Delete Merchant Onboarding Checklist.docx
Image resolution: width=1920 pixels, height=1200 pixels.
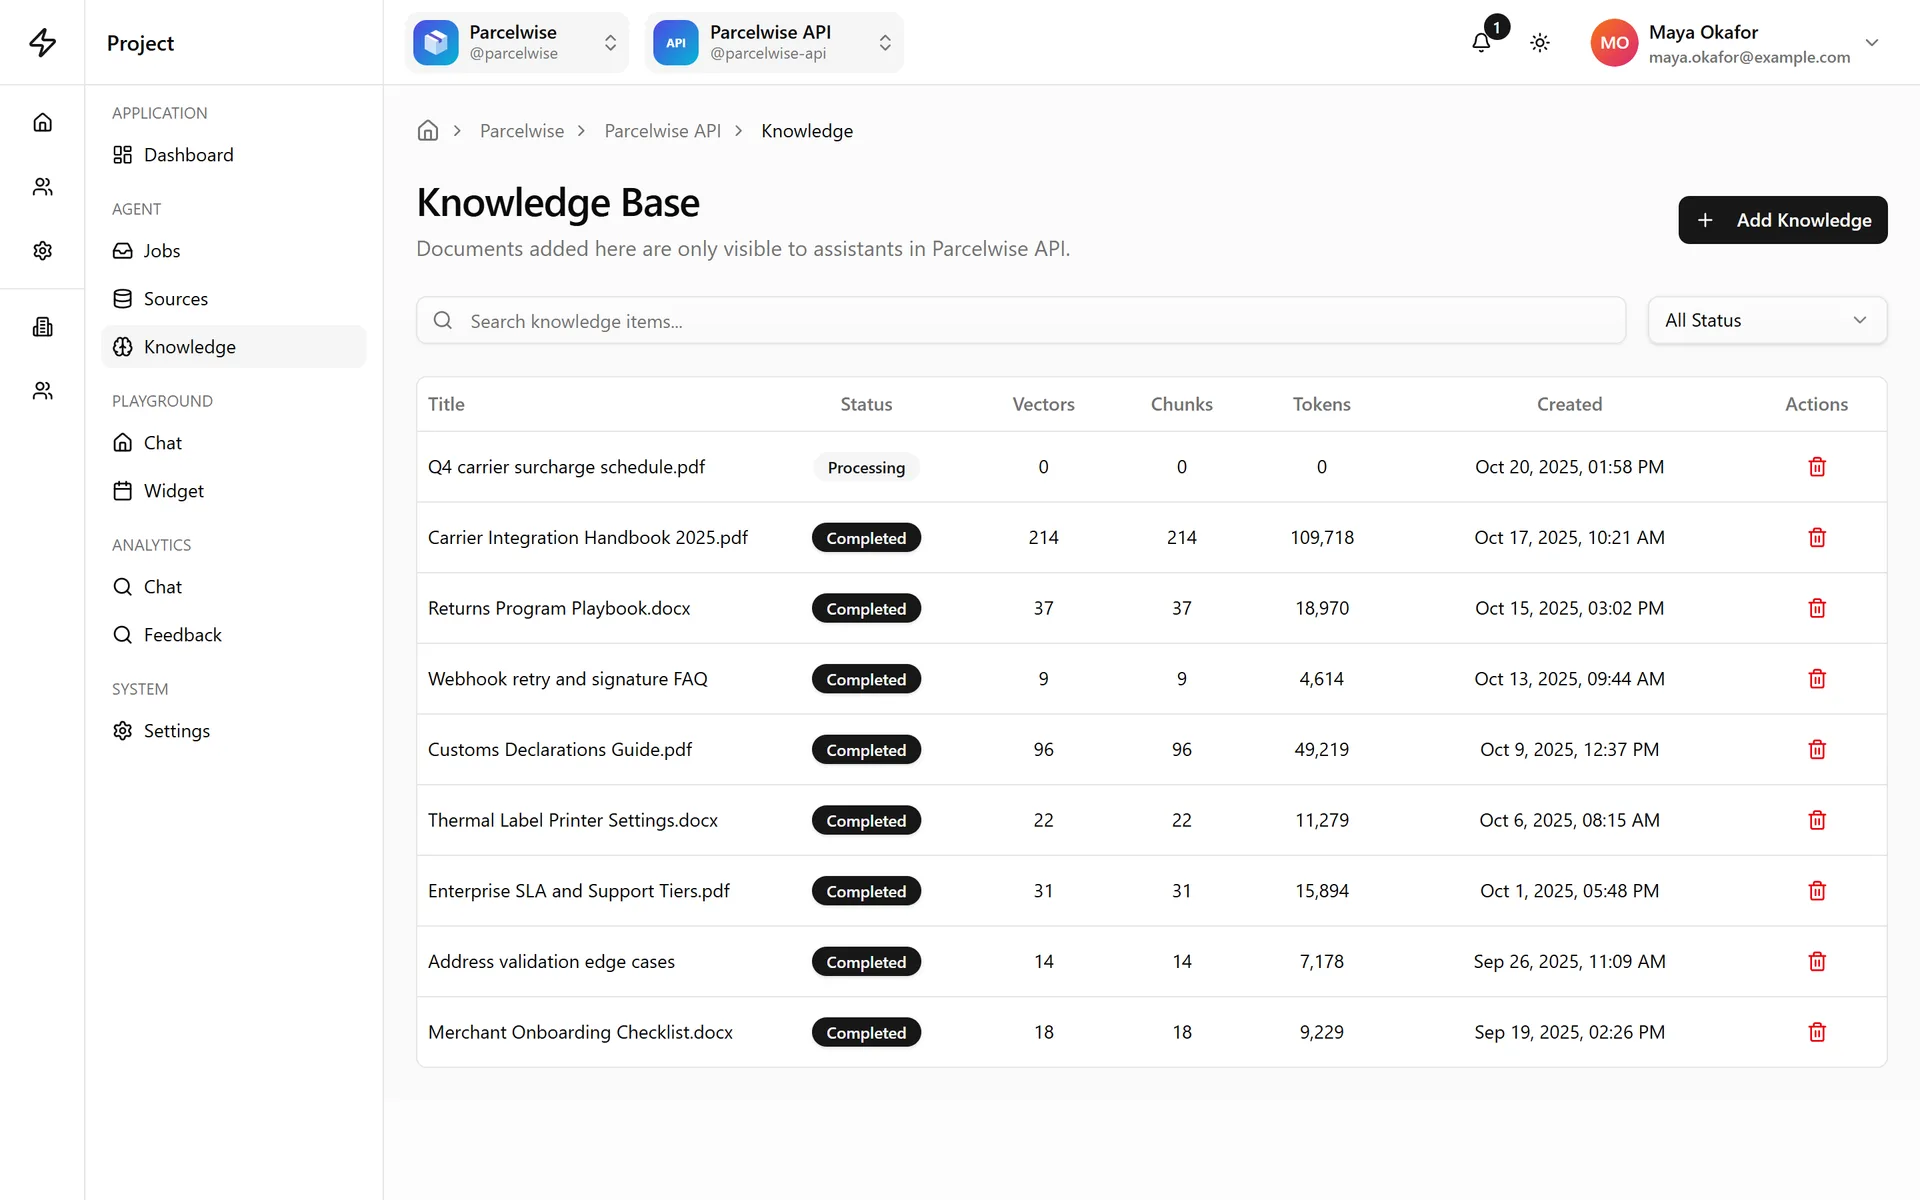(x=1817, y=1032)
